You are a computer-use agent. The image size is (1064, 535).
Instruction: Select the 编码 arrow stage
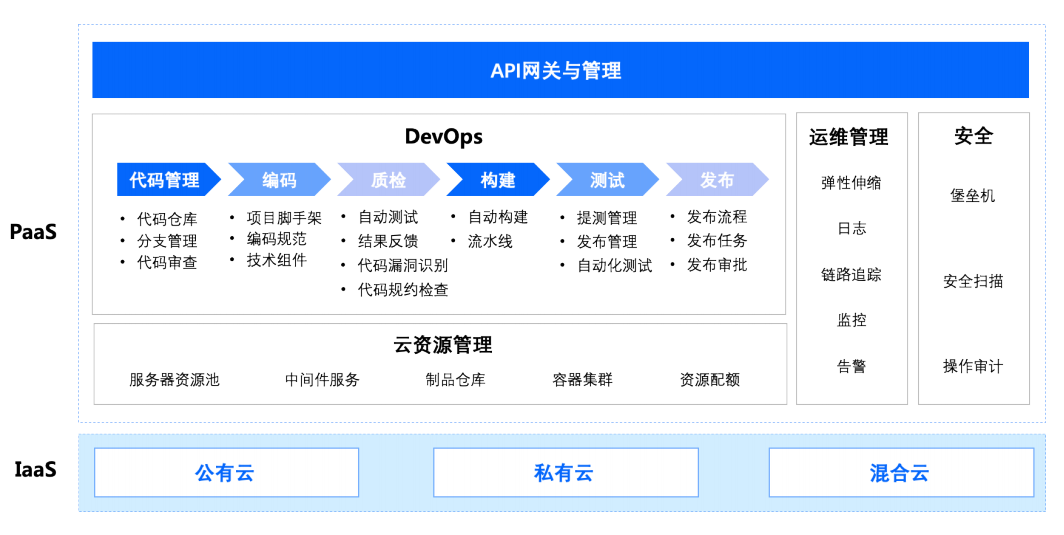[279, 180]
